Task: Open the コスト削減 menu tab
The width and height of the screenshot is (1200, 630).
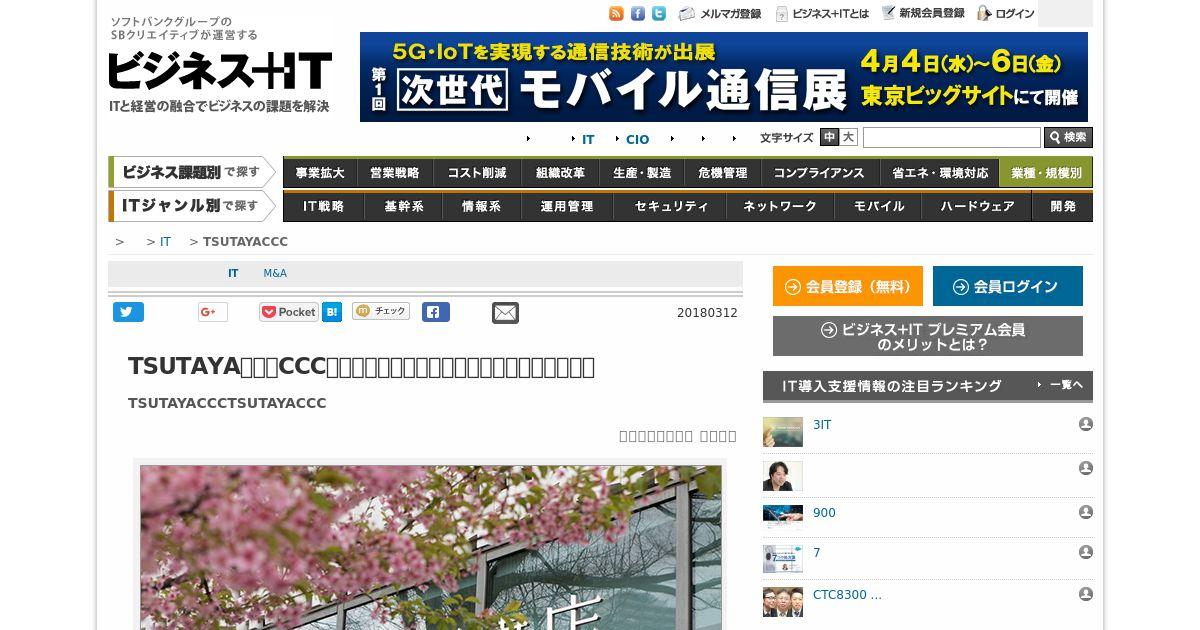Action: pos(477,172)
